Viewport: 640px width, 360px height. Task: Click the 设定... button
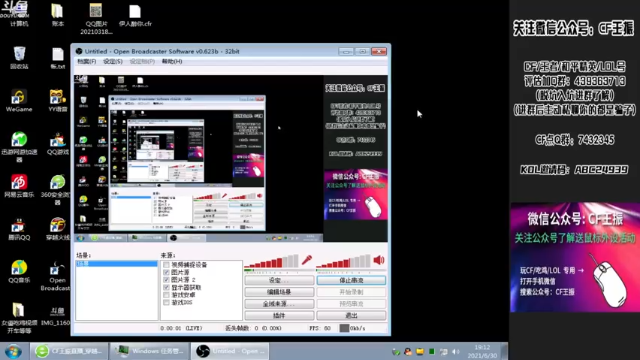tap(279, 280)
